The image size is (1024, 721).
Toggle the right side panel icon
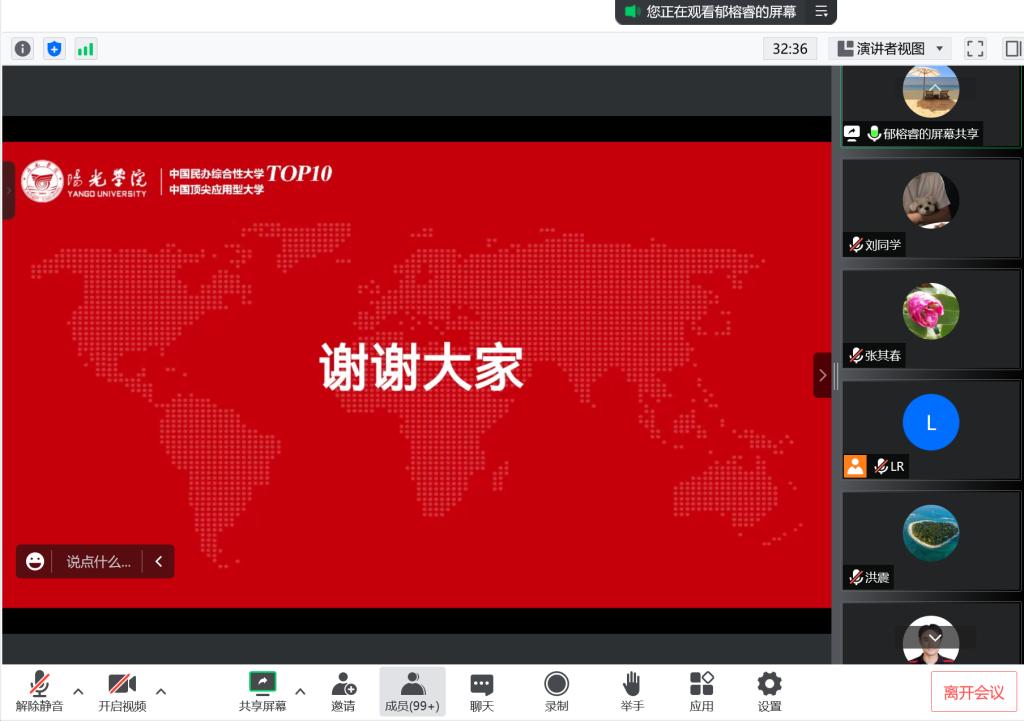tap(1012, 48)
